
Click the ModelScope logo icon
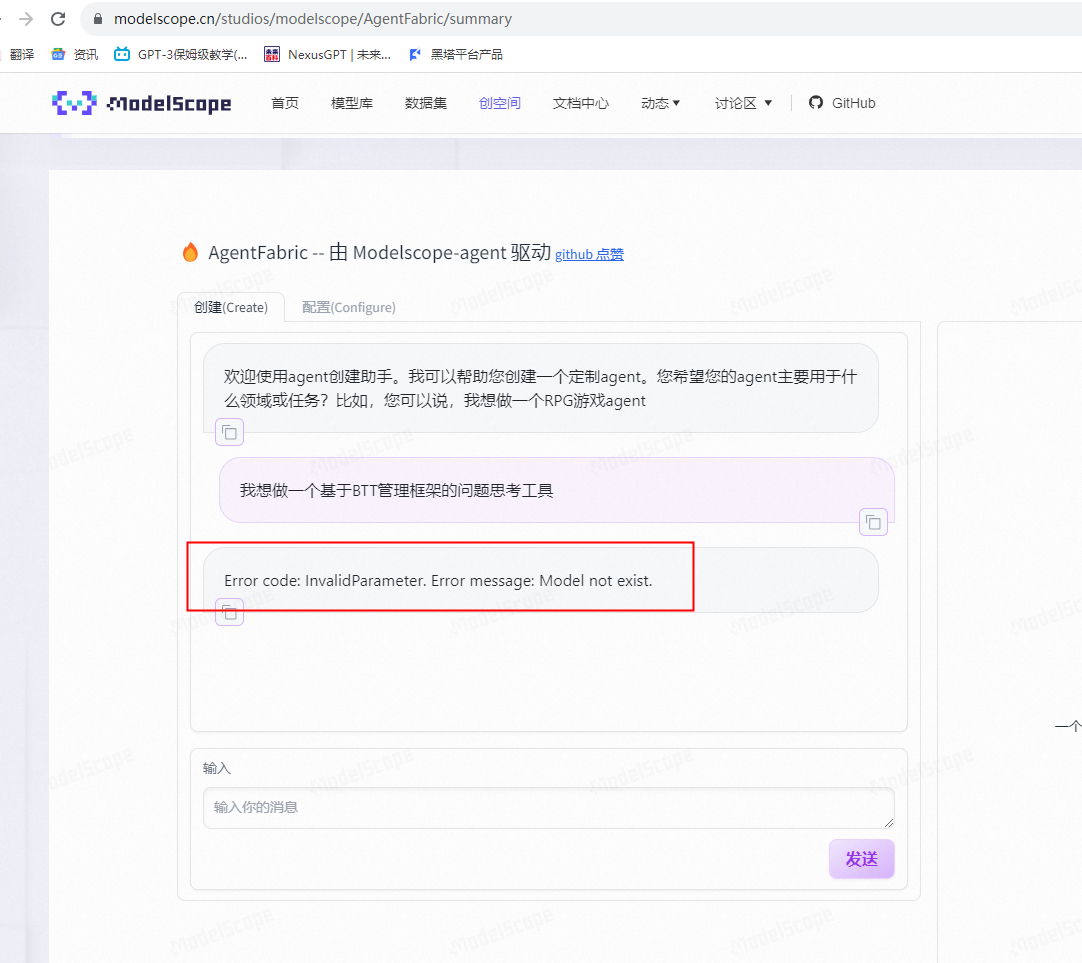[73, 103]
